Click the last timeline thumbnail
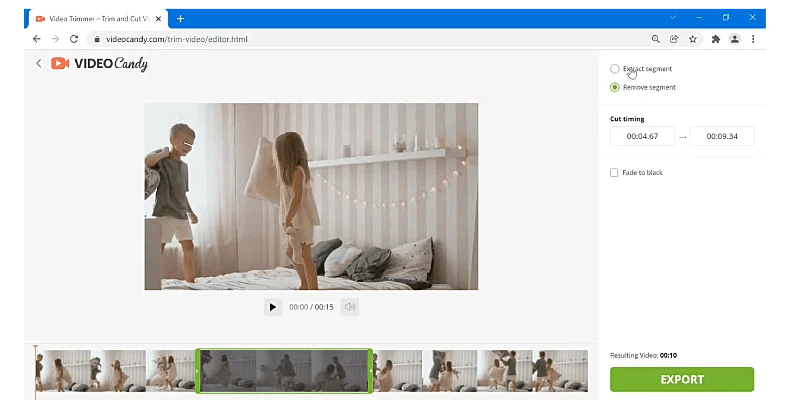This screenshot has width=800, height=400. click(560, 371)
